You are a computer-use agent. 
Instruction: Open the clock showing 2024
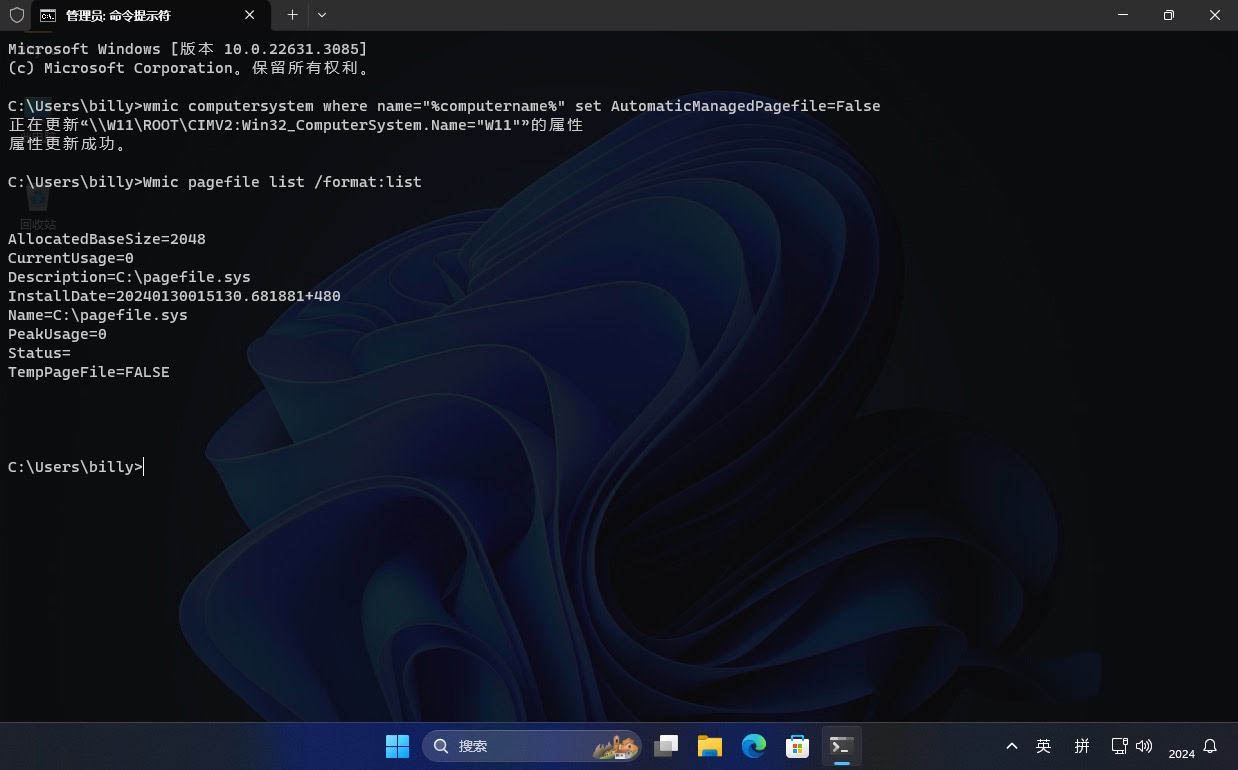(1181, 753)
